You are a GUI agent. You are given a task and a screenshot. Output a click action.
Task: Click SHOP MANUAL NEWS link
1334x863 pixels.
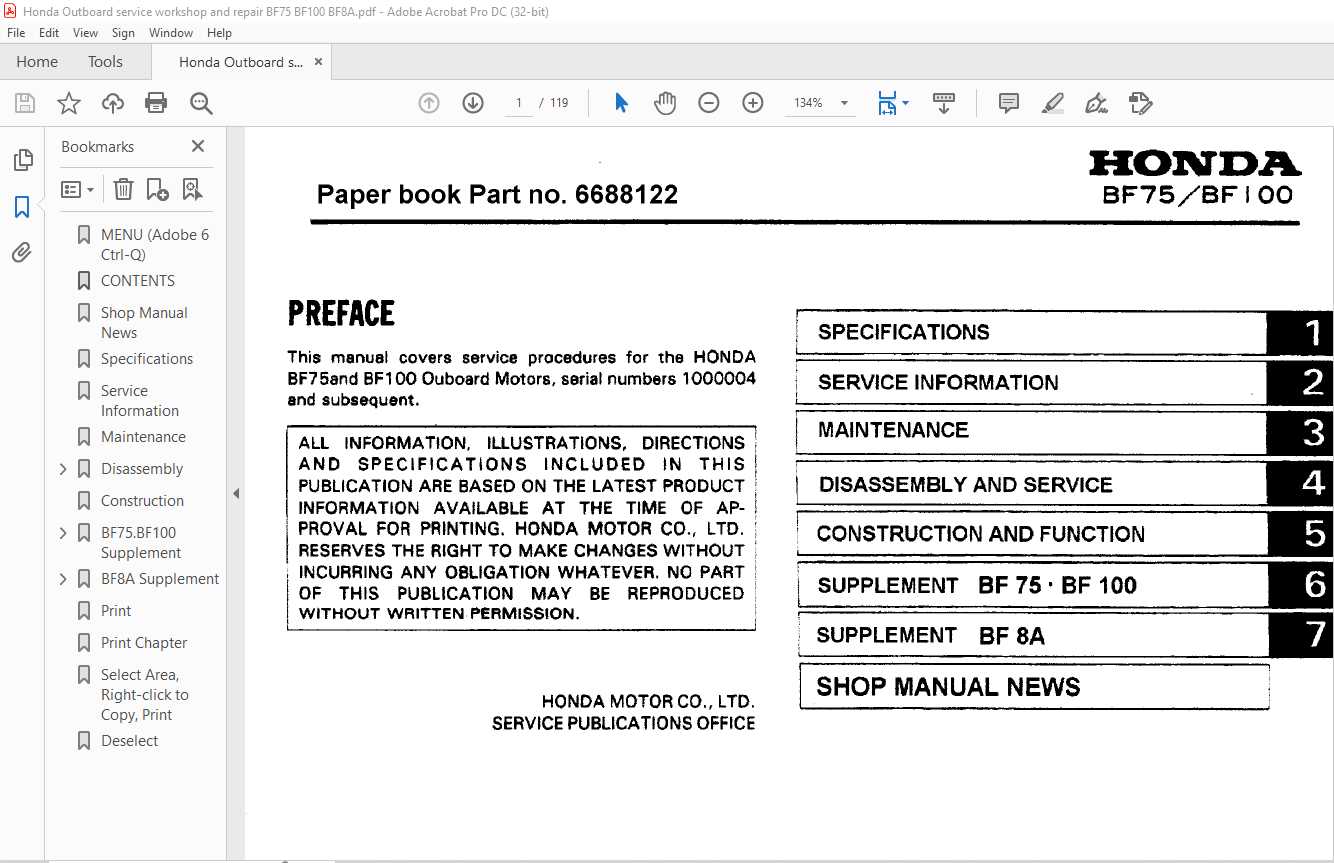[x=1034, y=687]
